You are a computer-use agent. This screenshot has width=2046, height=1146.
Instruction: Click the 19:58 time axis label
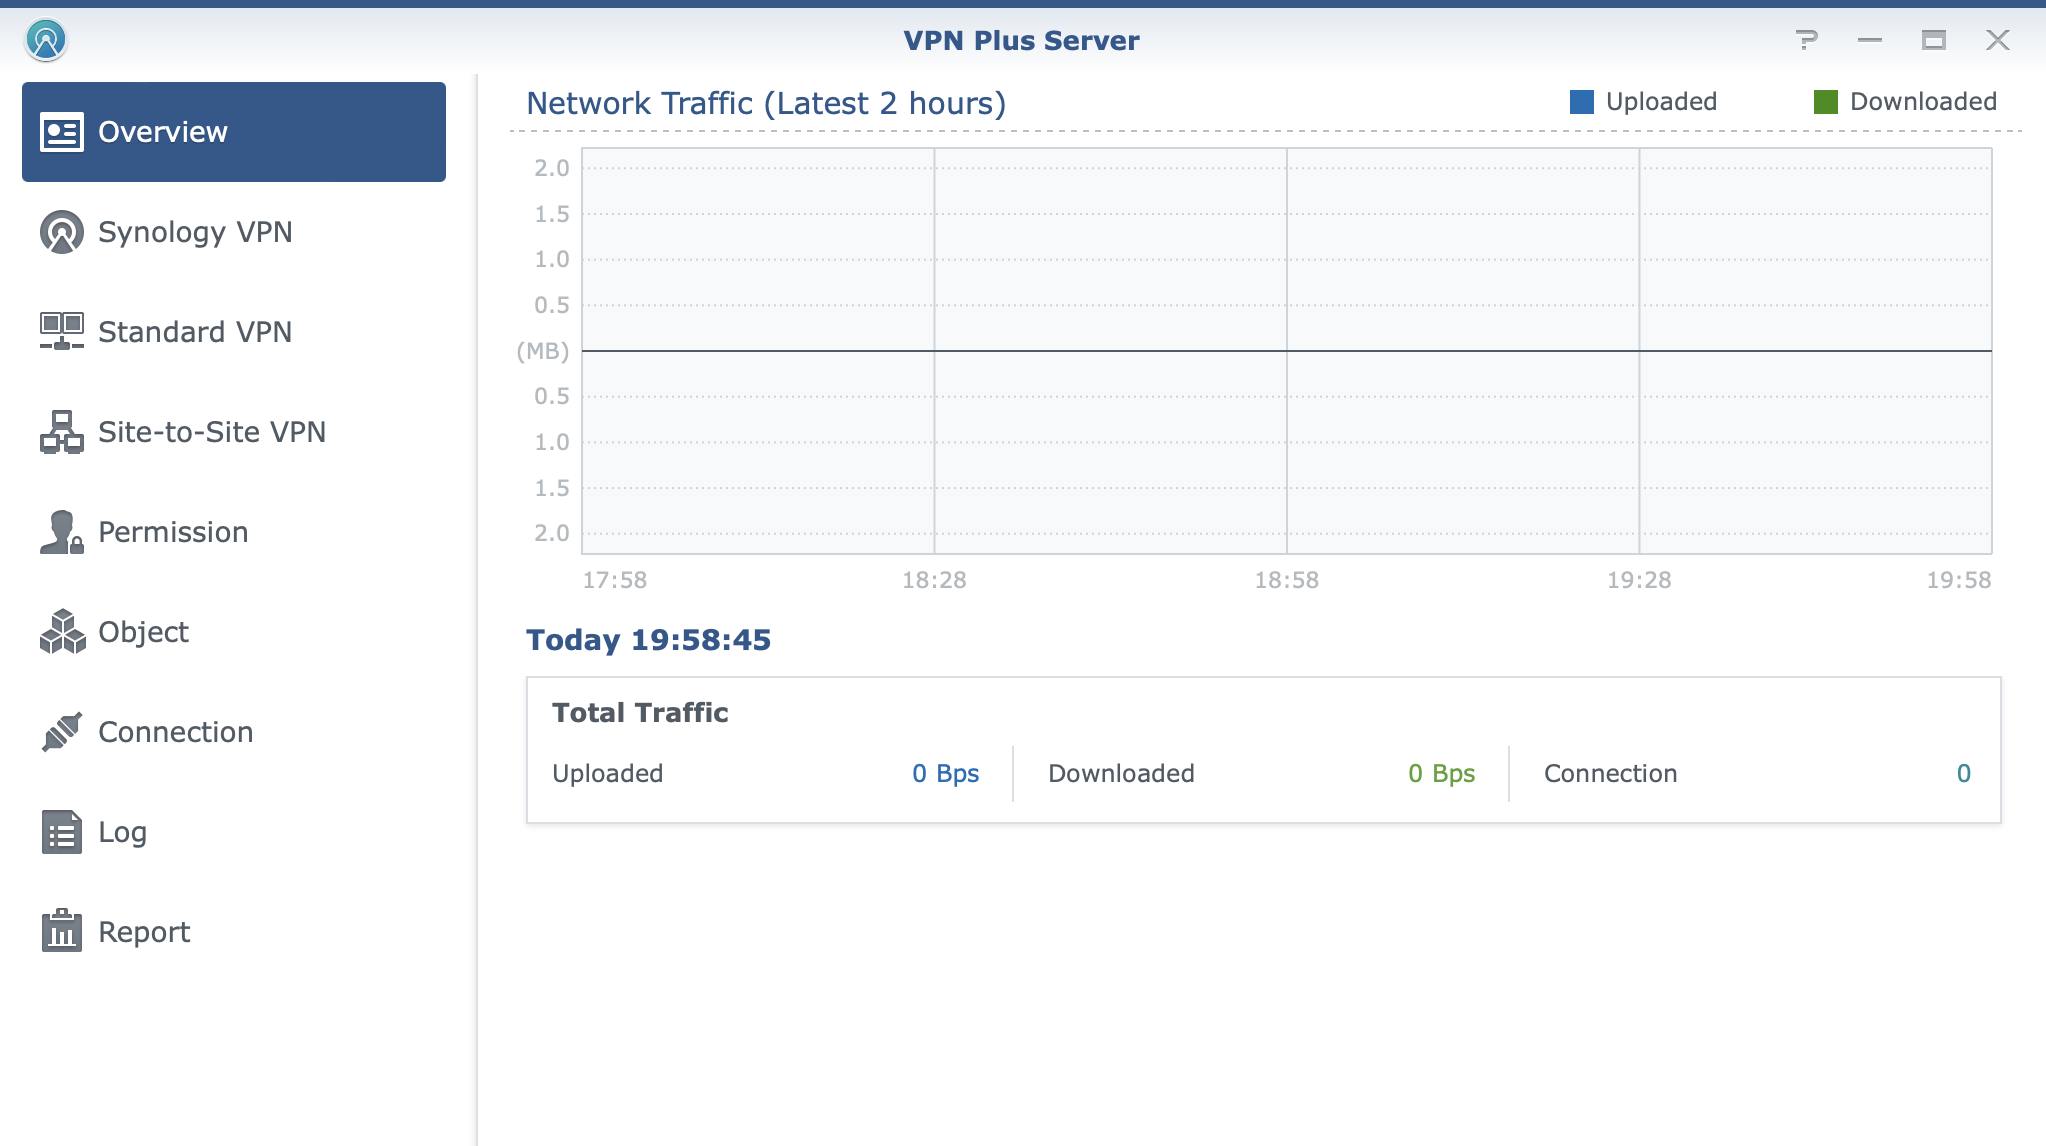click(x=1959, y=580)
